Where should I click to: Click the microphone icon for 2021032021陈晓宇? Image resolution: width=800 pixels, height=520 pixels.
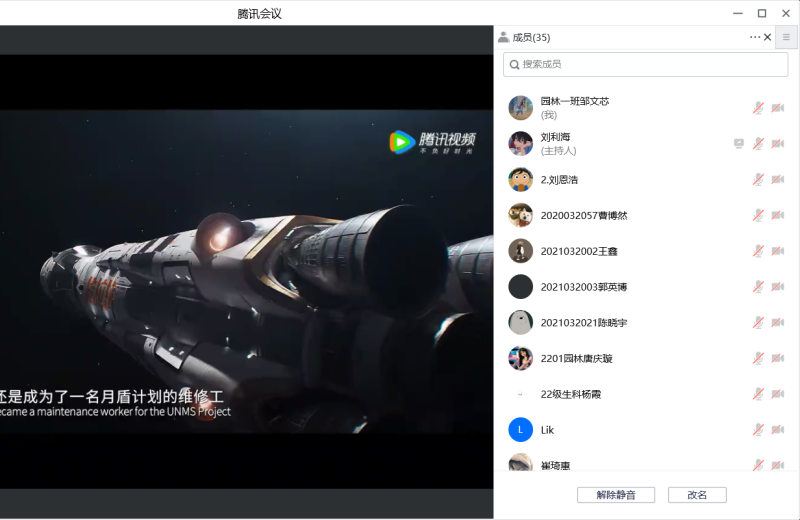tap(758, 323)
